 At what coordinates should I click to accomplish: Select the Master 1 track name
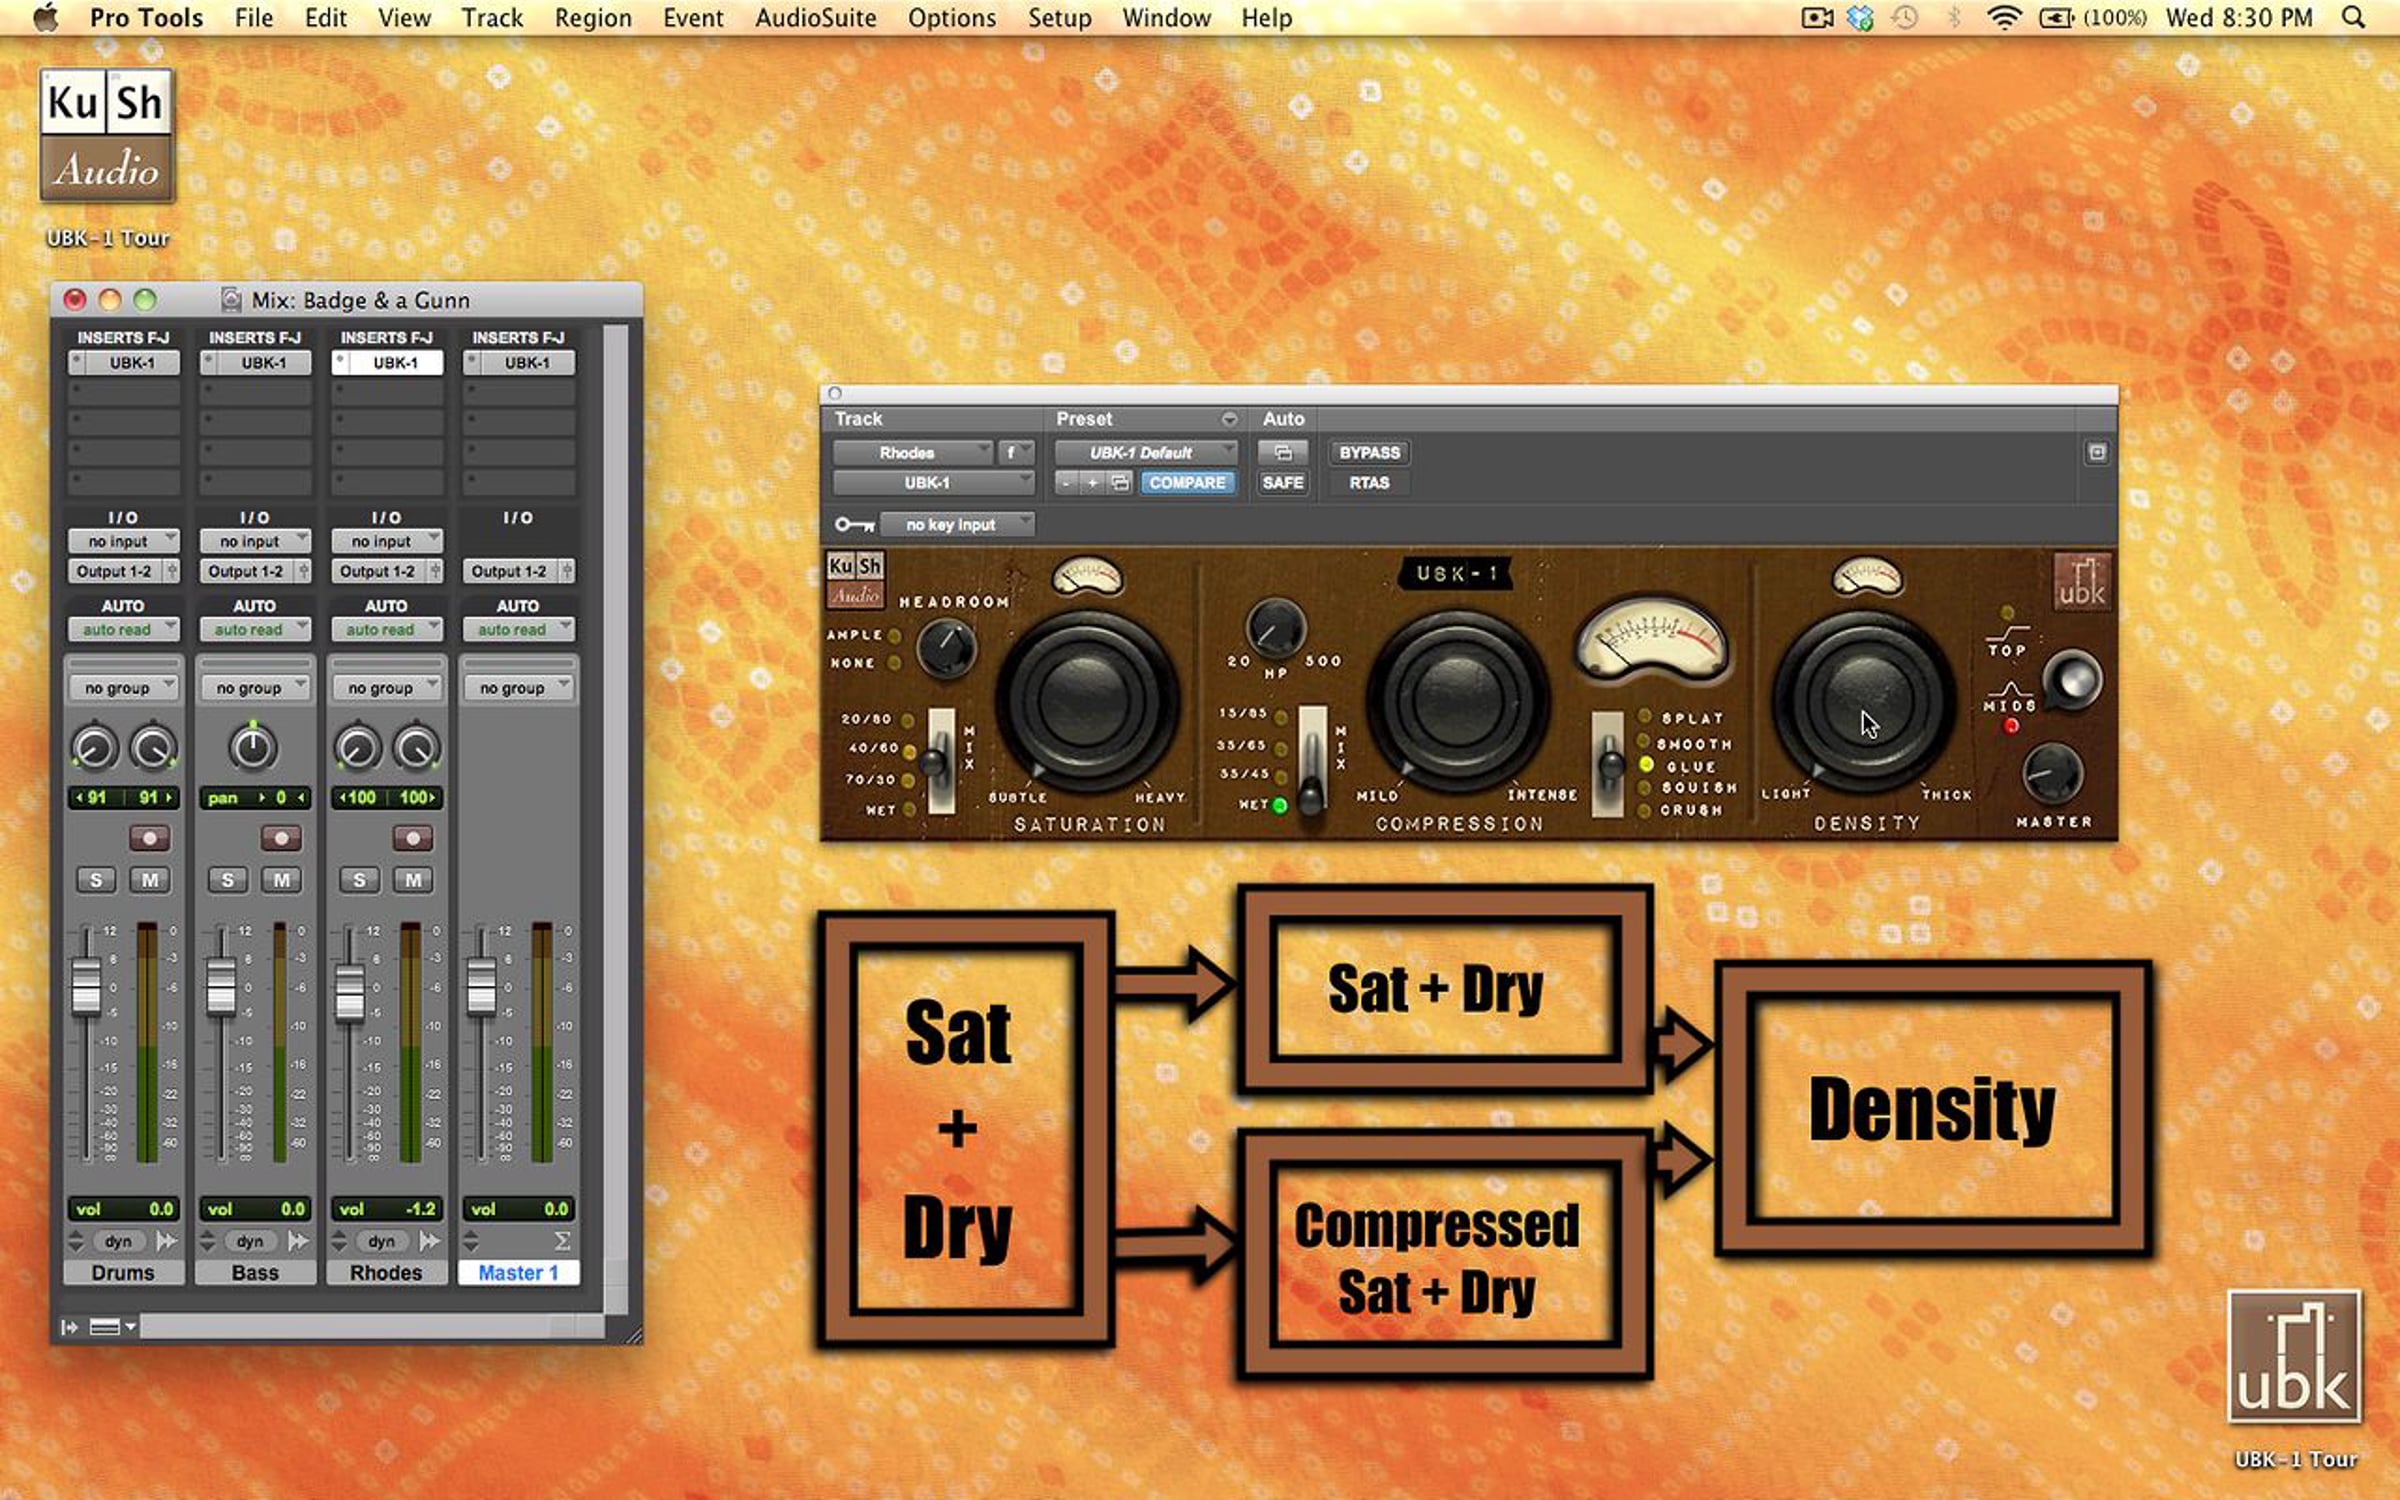[518, 1272]
